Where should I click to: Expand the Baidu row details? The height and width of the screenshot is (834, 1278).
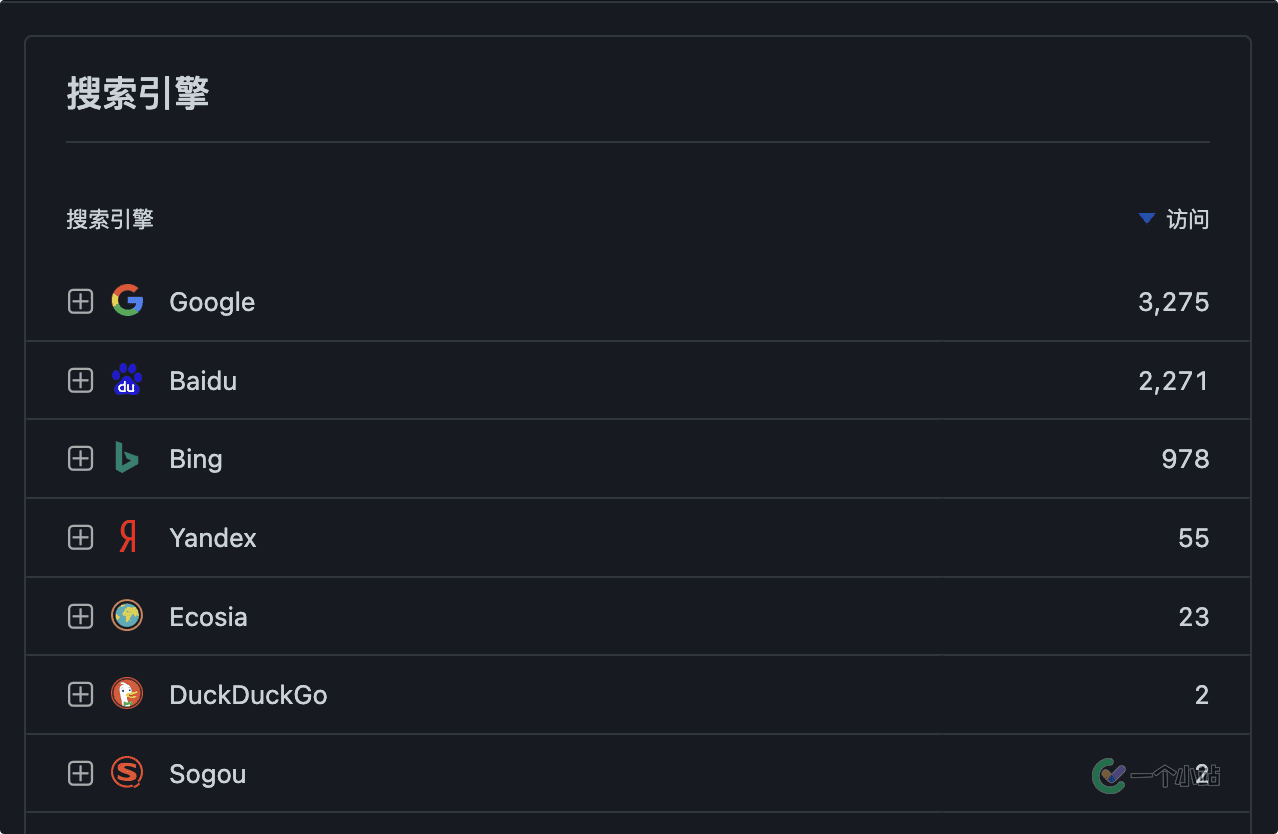coord(80,380)
